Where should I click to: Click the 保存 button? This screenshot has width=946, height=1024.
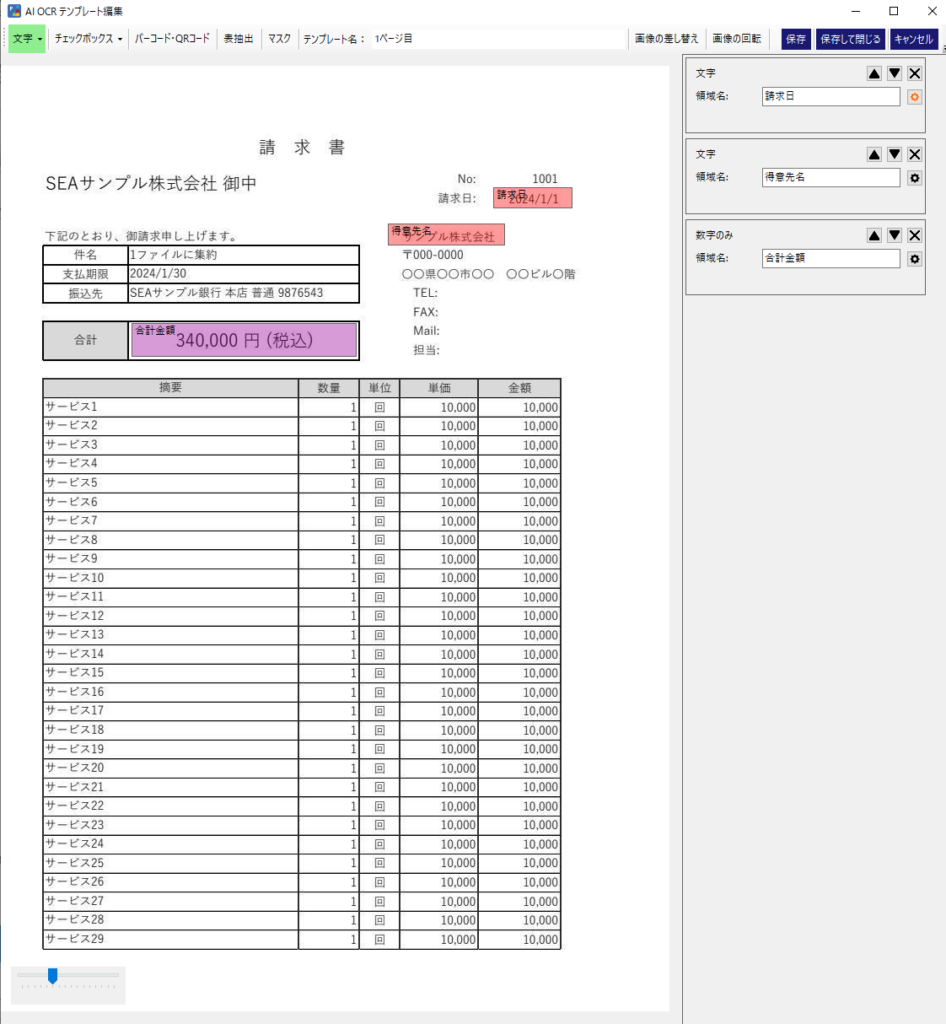tap(796, 39)
